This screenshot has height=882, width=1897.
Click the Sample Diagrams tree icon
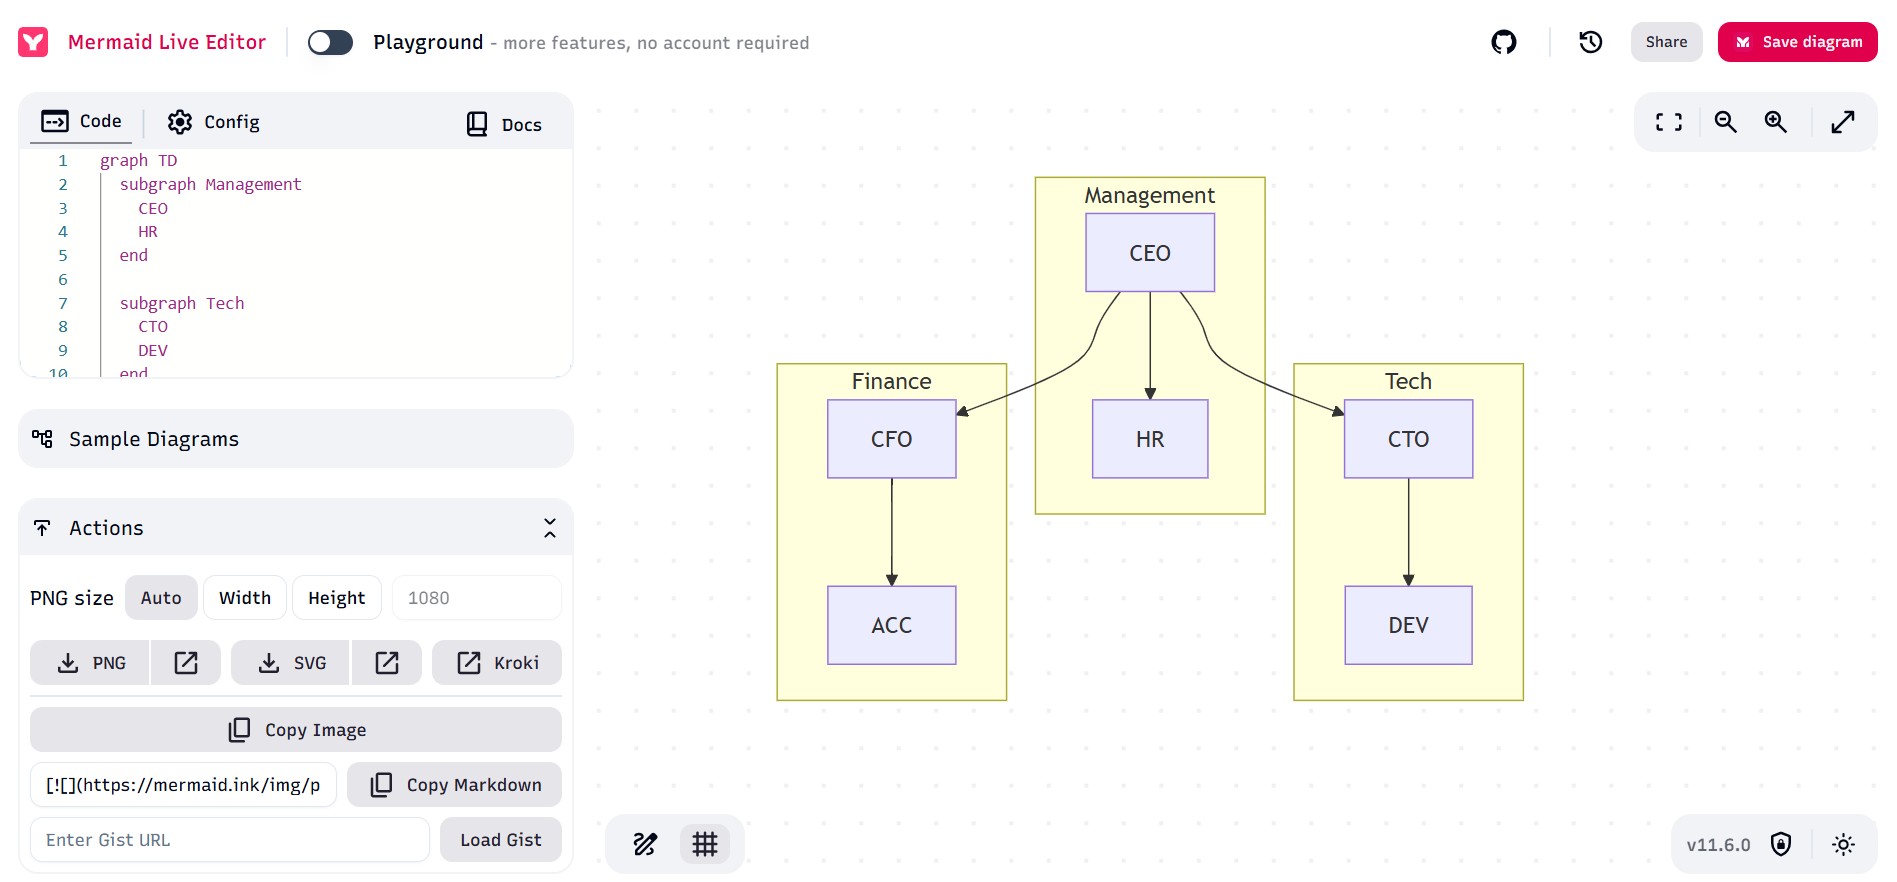(42, 439)
